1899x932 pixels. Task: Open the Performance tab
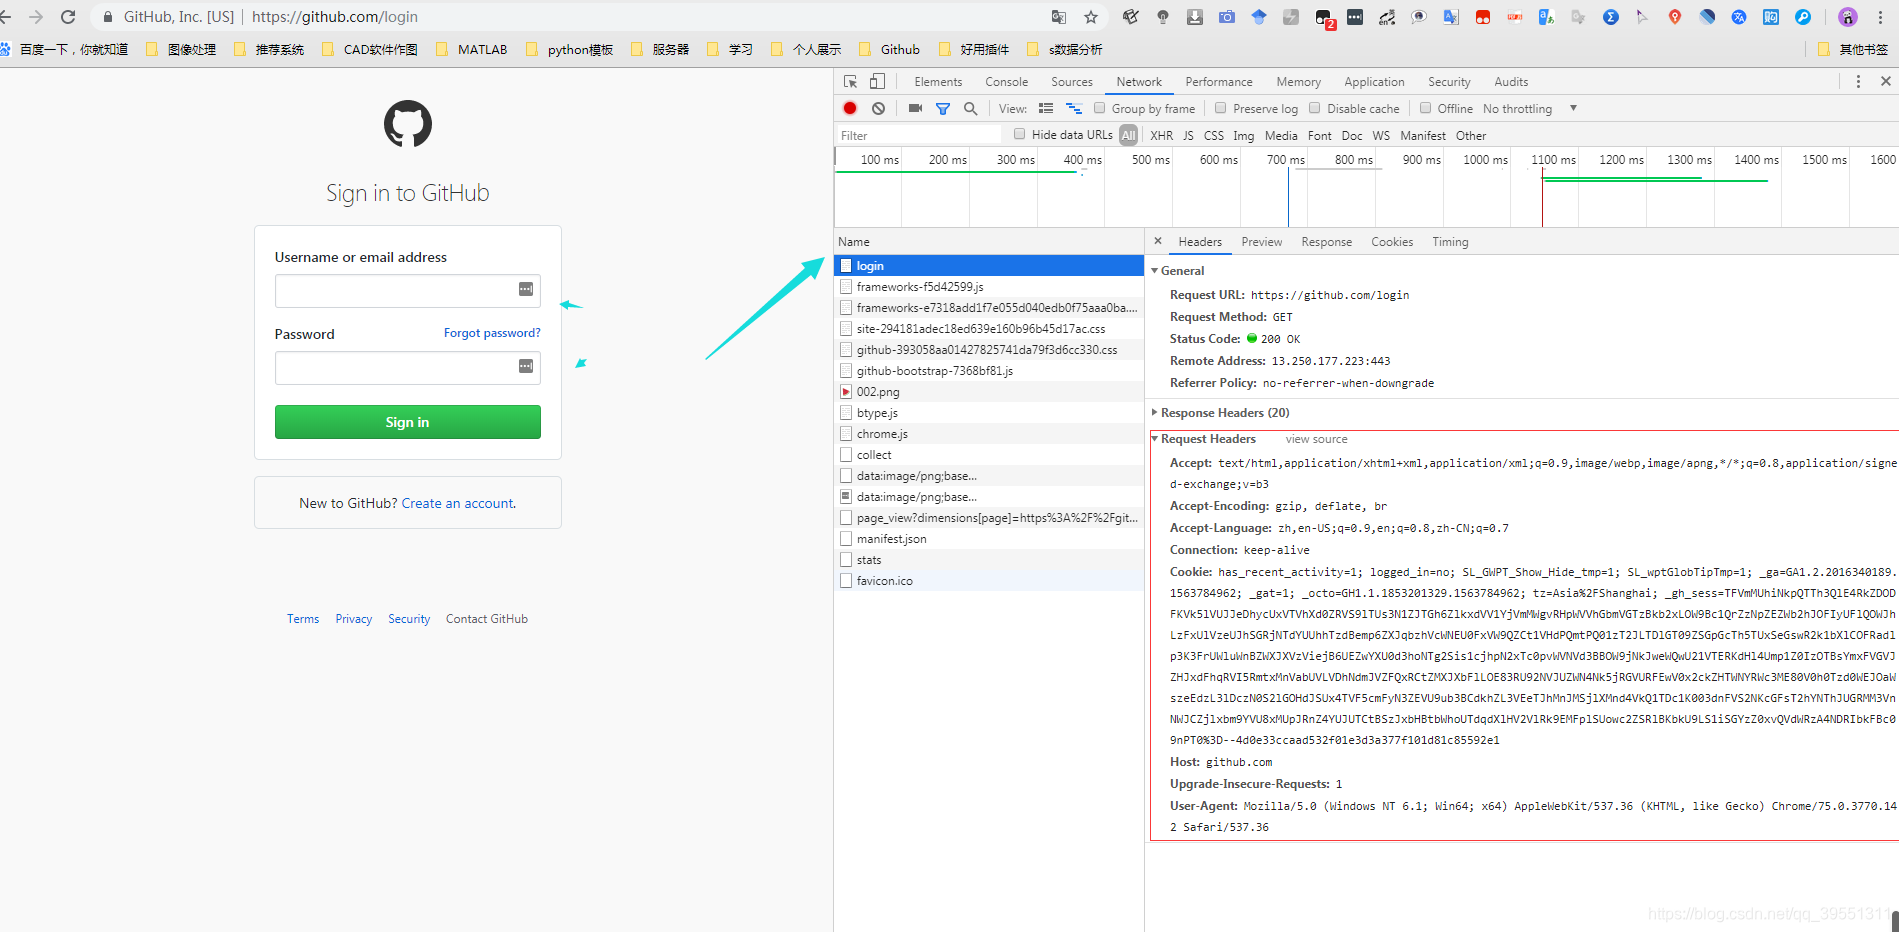(1218, 82)
